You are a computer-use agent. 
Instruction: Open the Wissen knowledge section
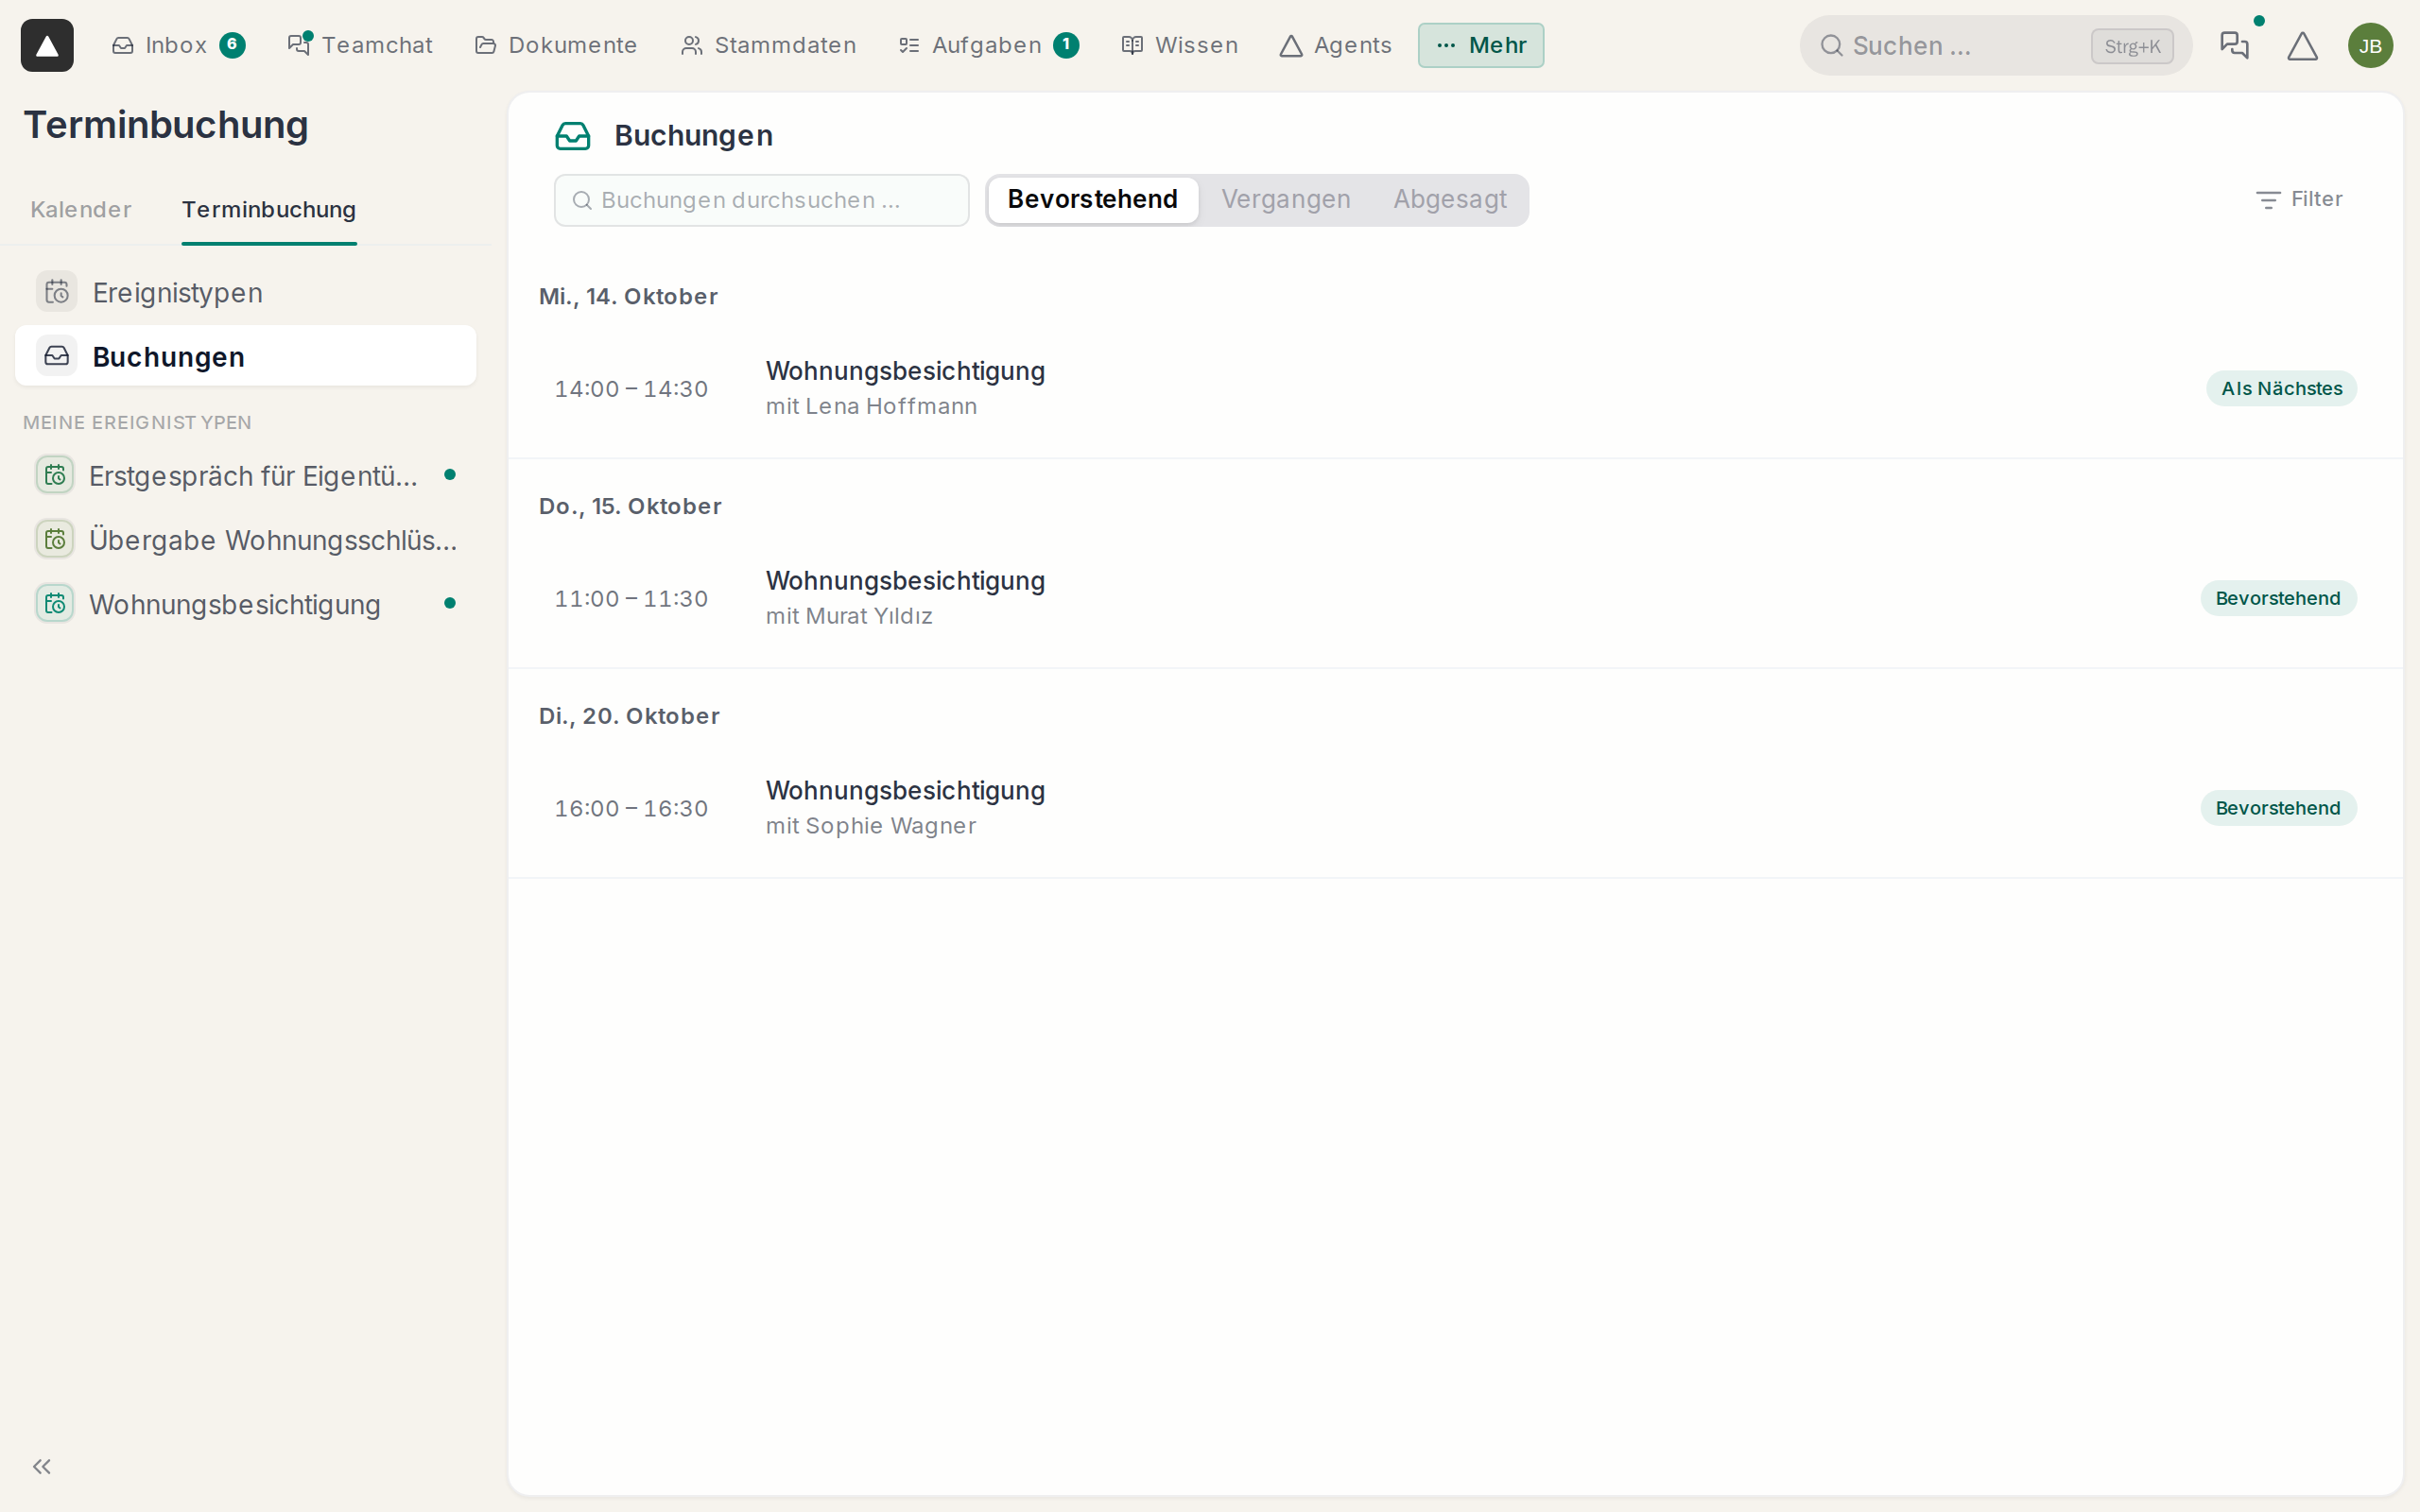click(x=1180, y=45)
